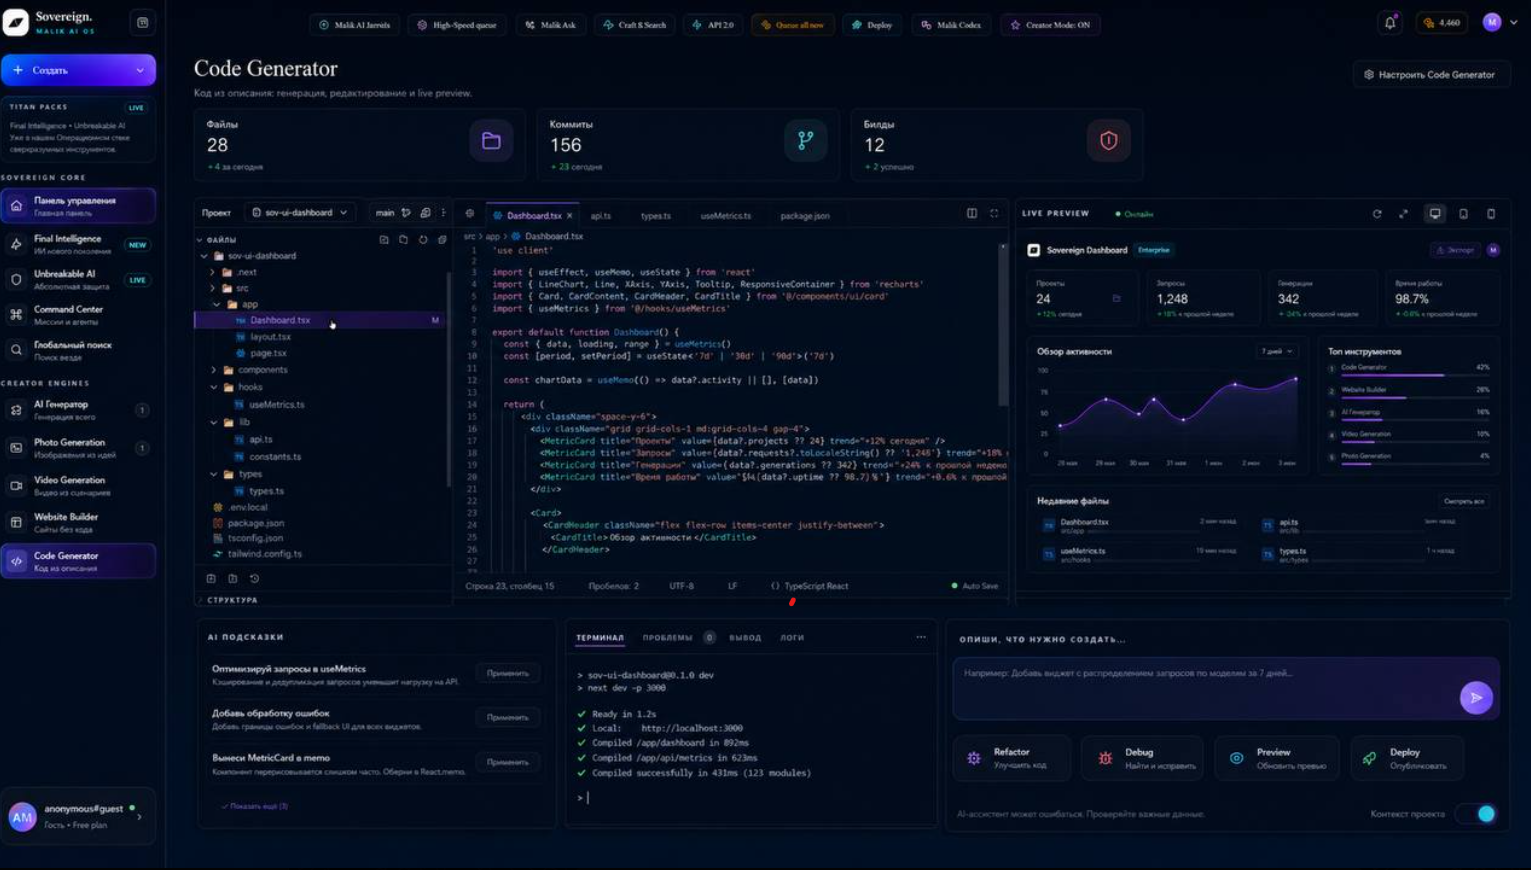Screen dimensions: 1531x870
Task: Click the shield icon in the Билды card
Action: [x=1108, y=141]
